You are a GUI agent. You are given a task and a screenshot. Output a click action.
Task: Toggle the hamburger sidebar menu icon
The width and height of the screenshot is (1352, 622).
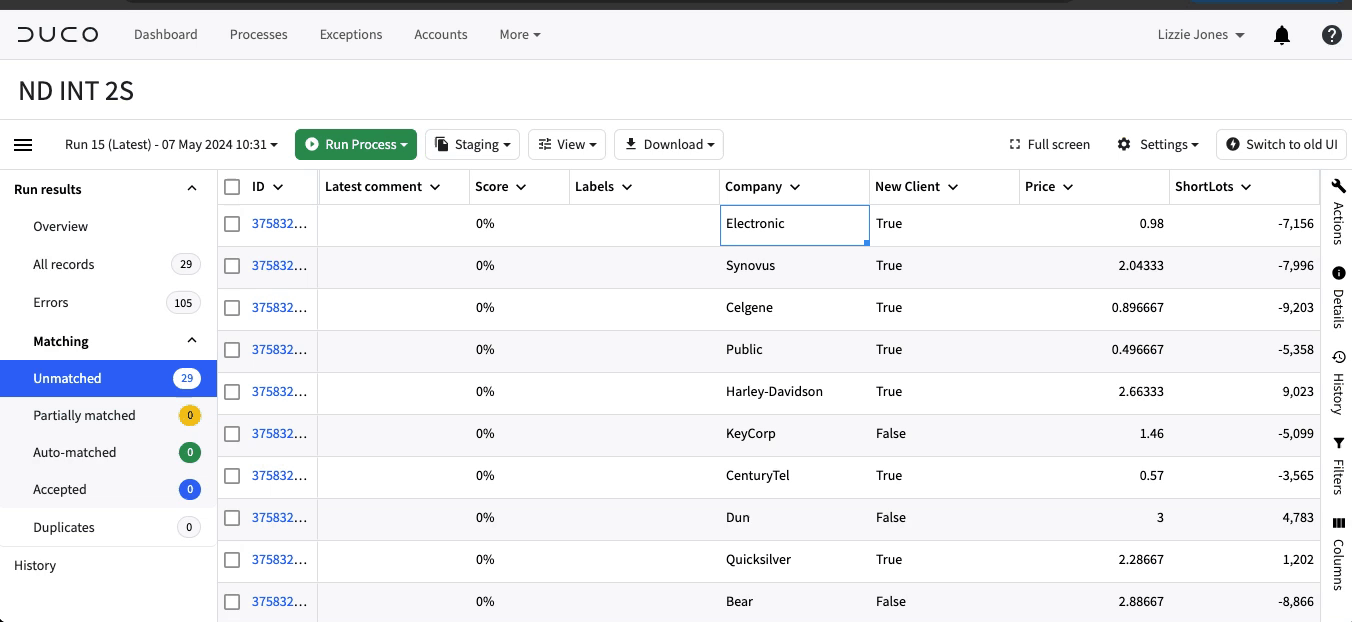pyautogui.click(x=23, y=145)
